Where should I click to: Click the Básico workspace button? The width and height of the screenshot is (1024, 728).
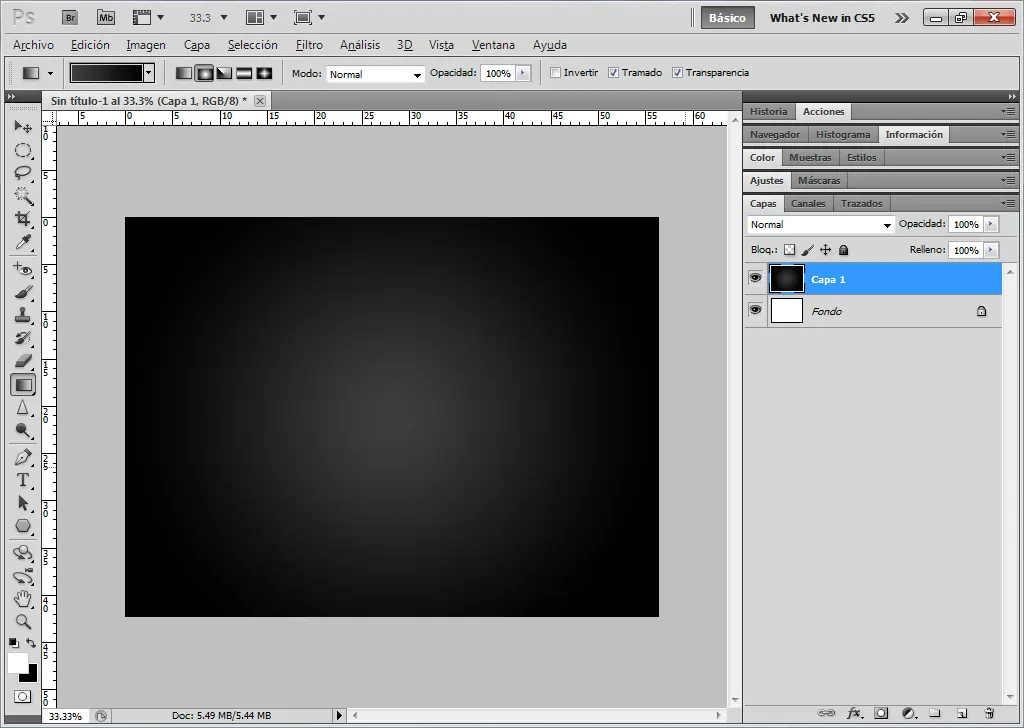pyautogui.click(x=727, y=17)
